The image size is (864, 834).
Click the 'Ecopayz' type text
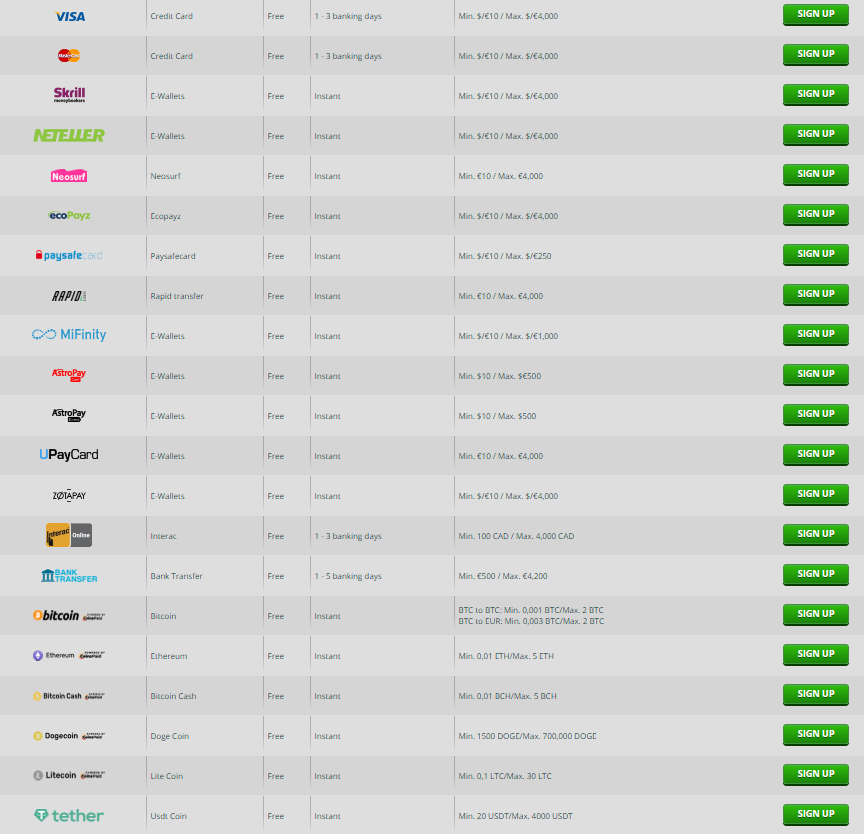(x=166, y=216)
